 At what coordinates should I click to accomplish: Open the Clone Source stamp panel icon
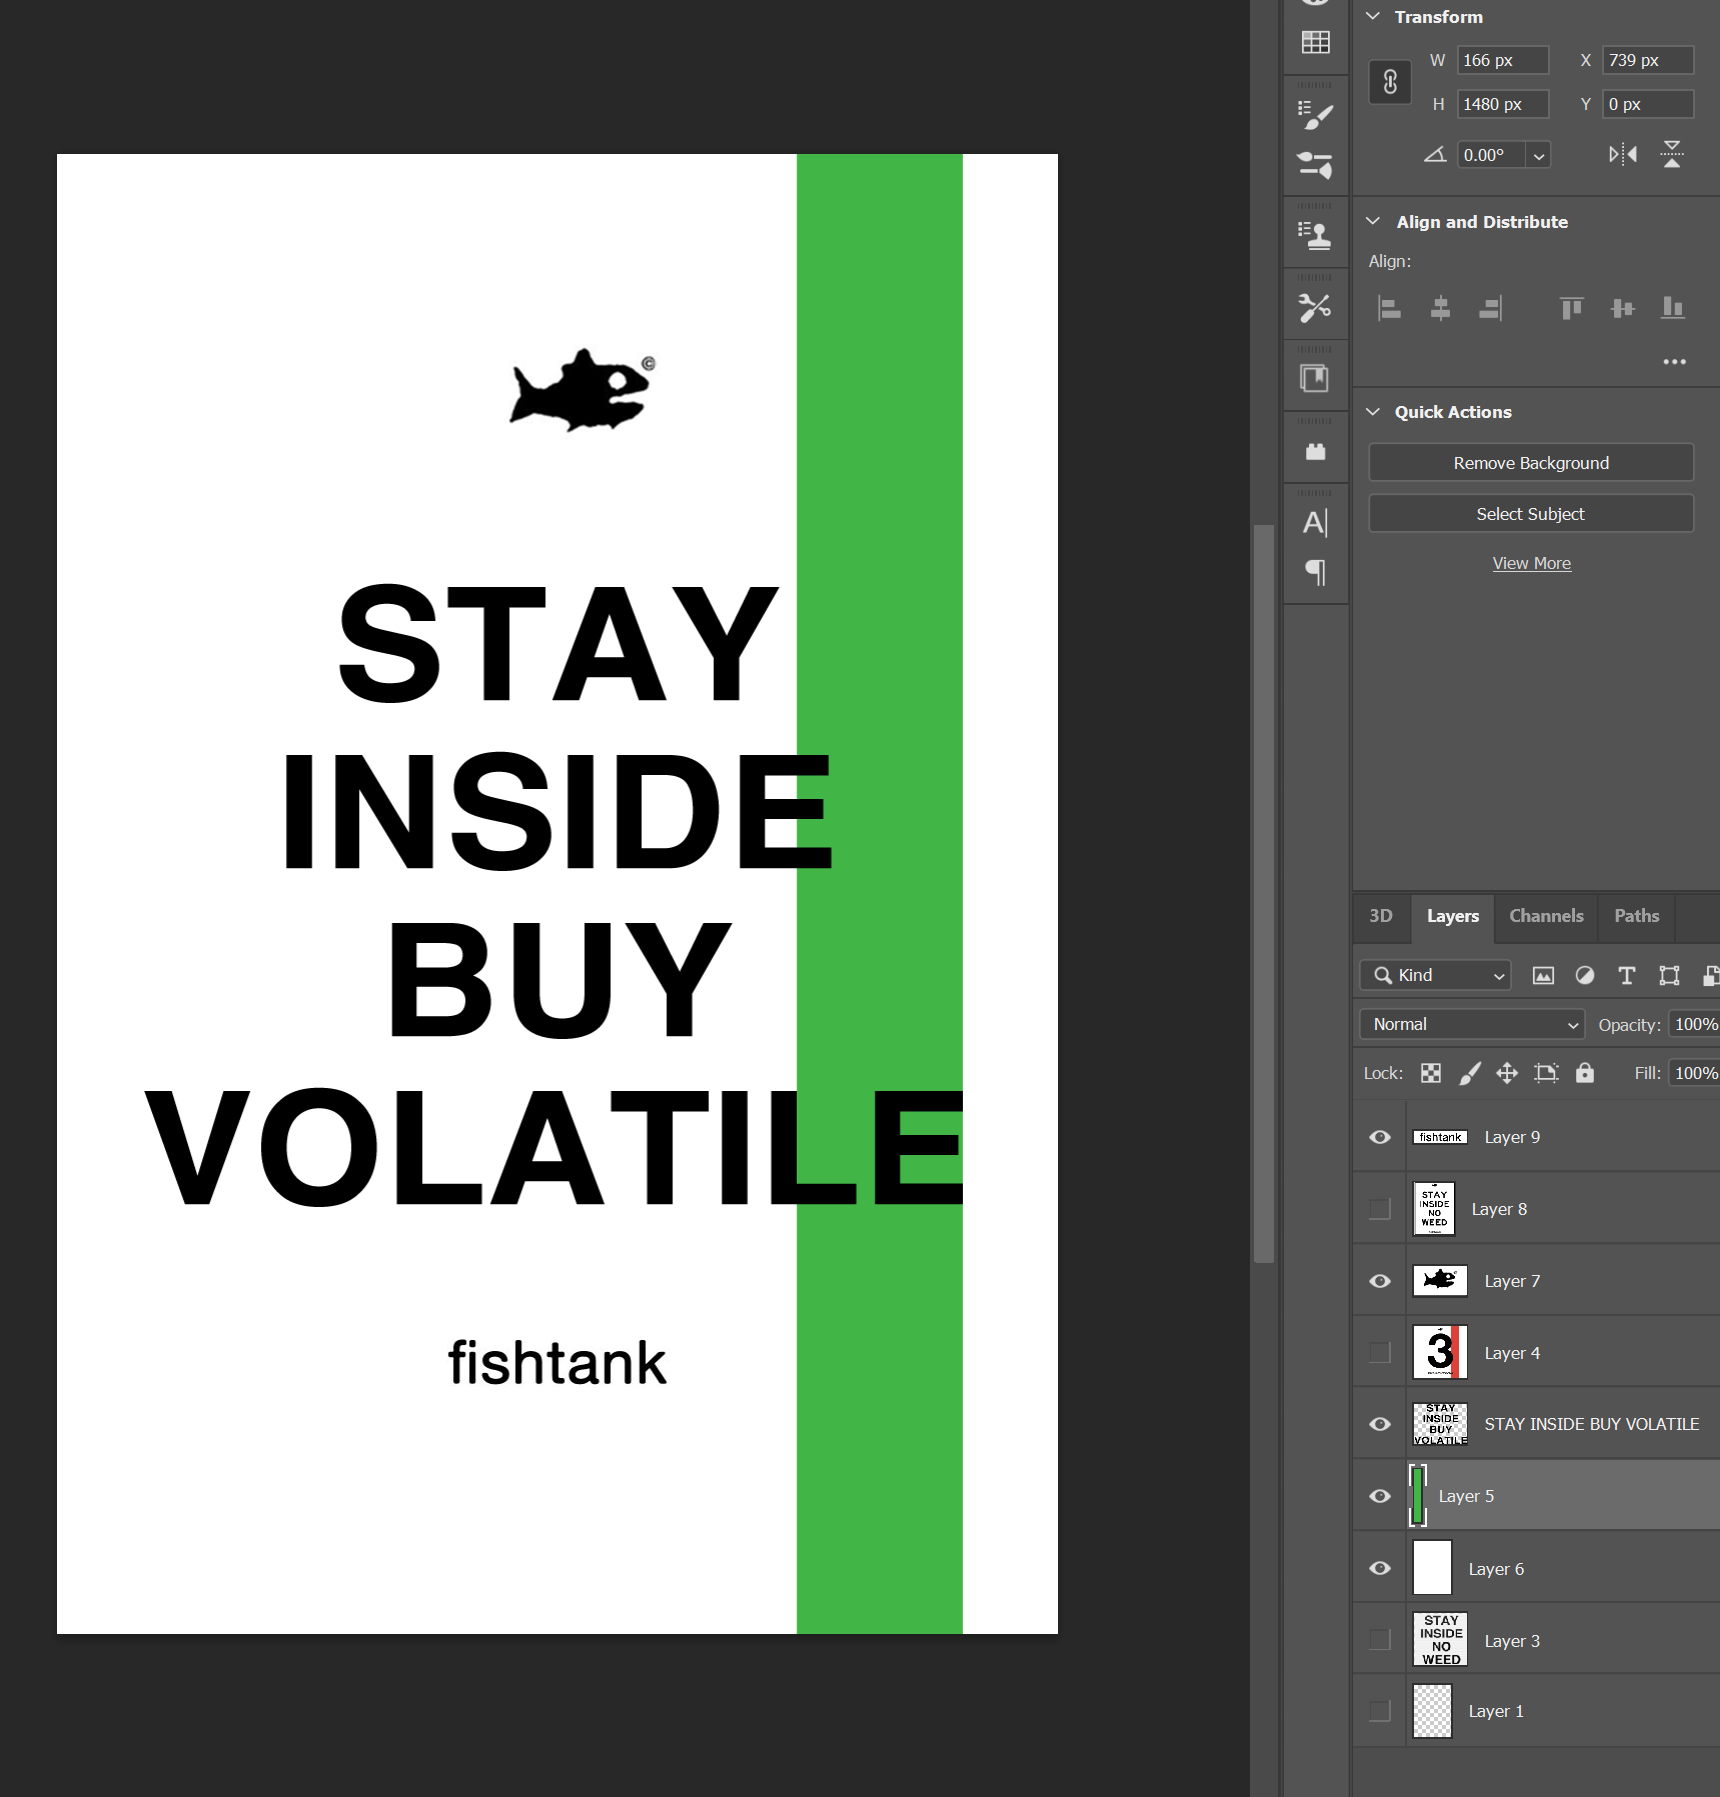pos(1315,236)
